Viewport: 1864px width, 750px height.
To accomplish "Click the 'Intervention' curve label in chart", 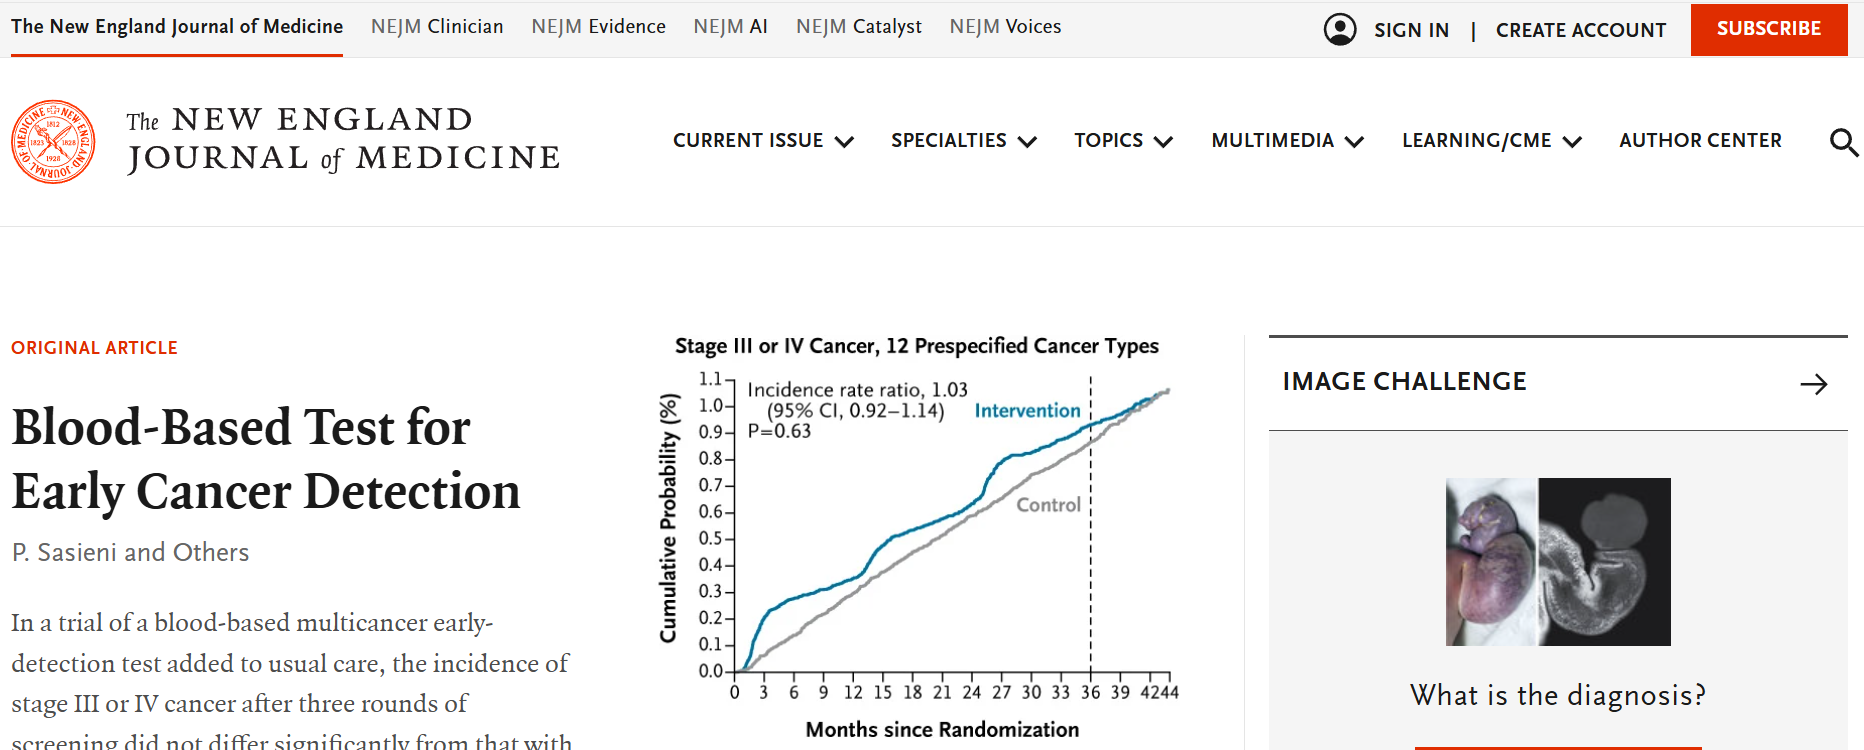I will coord(1027,411).
